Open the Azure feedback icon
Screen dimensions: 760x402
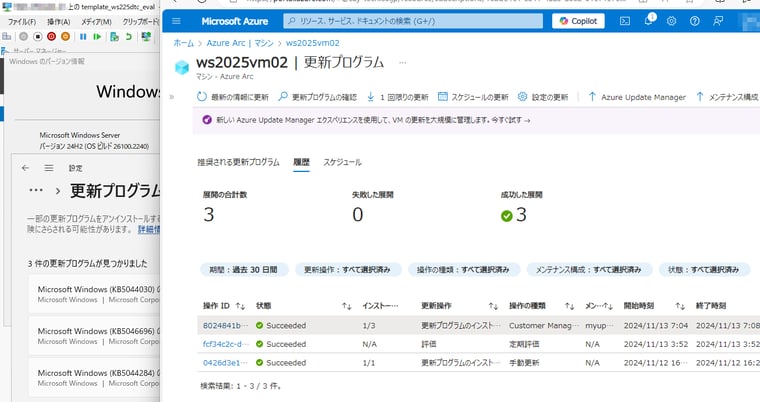(718, 21)
